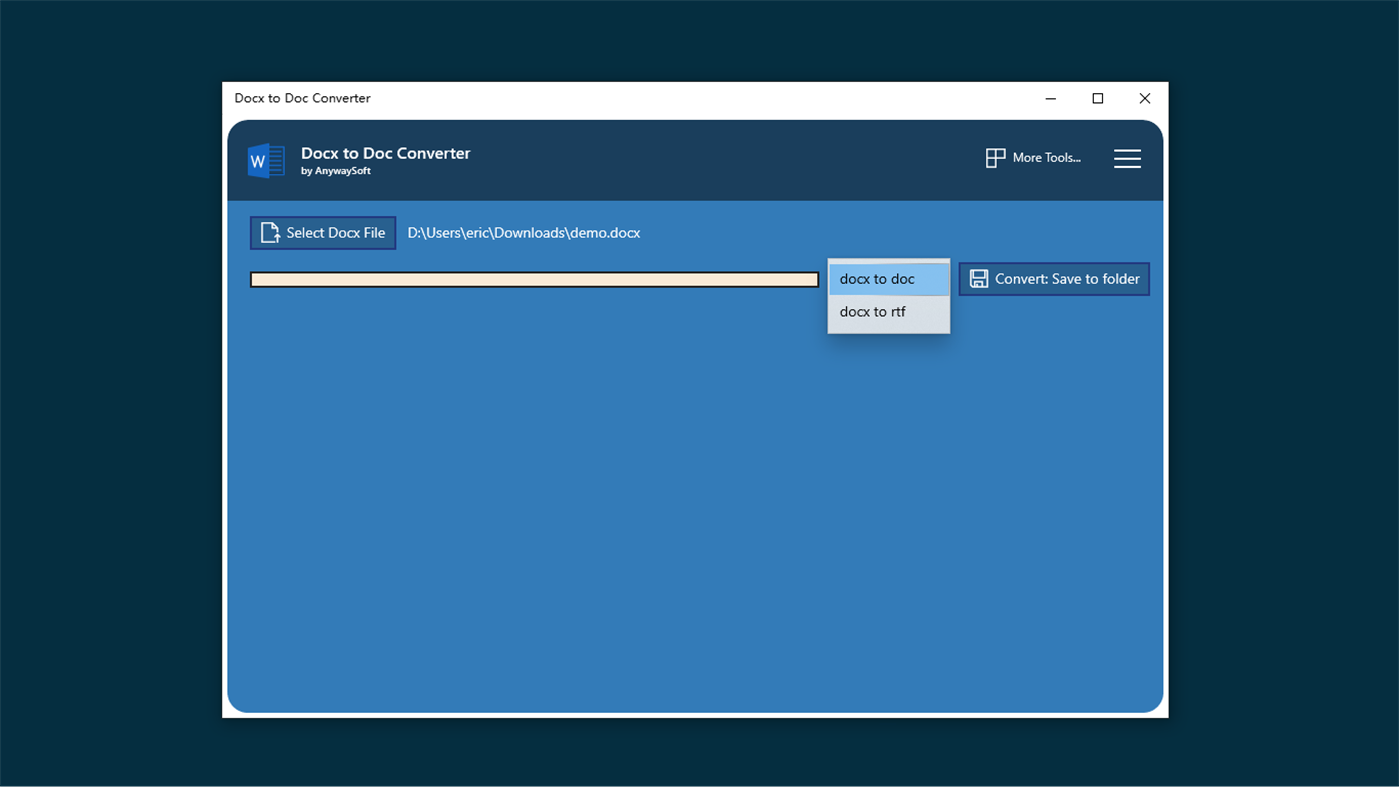The width and height of the screenshot is (1399, 787).
Task: Click the save icon on the Convert button
Action: (978, 279)
